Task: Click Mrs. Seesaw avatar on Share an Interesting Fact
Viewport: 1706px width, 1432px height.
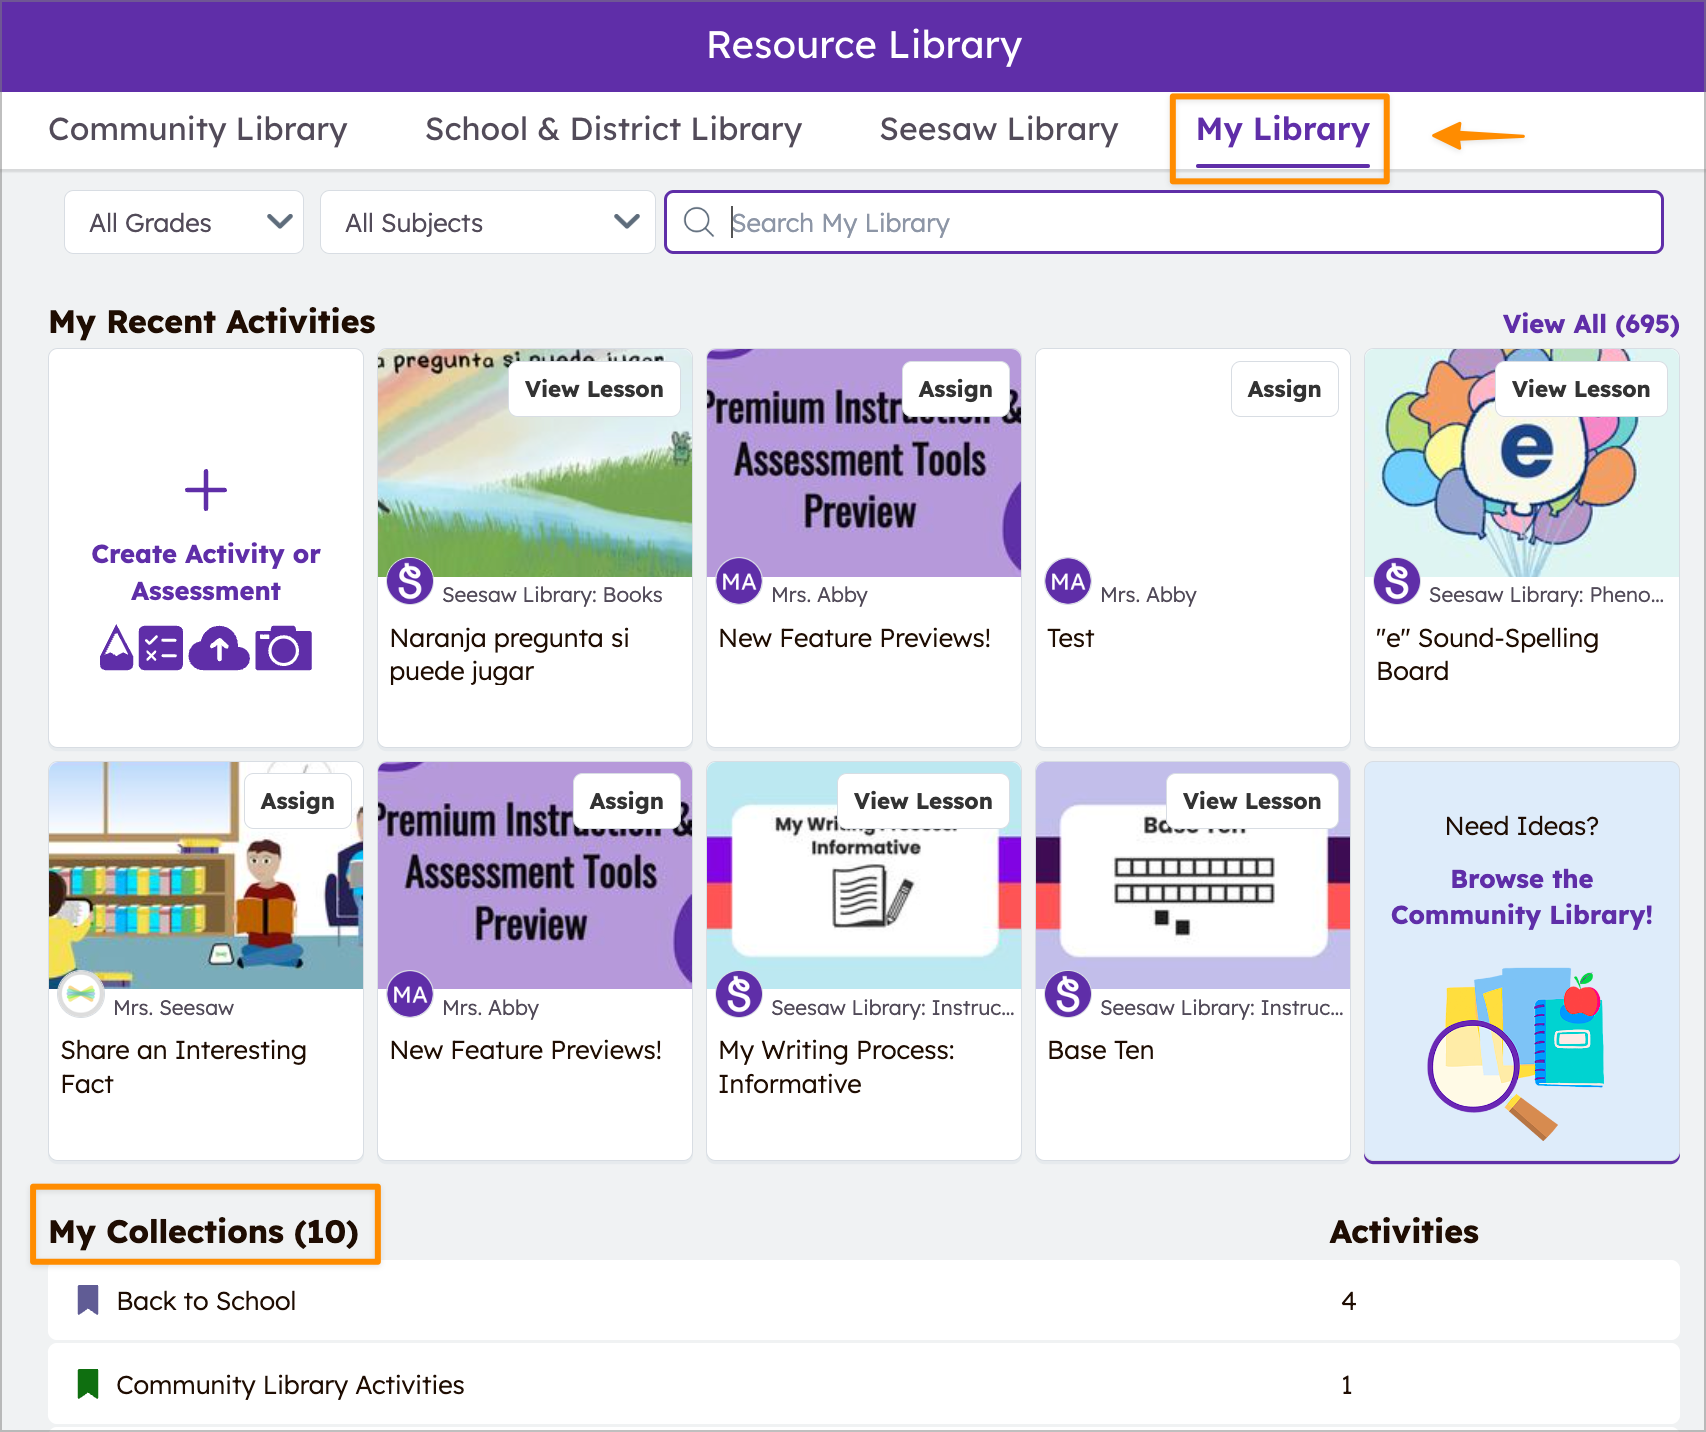Action: coord(81,994)
